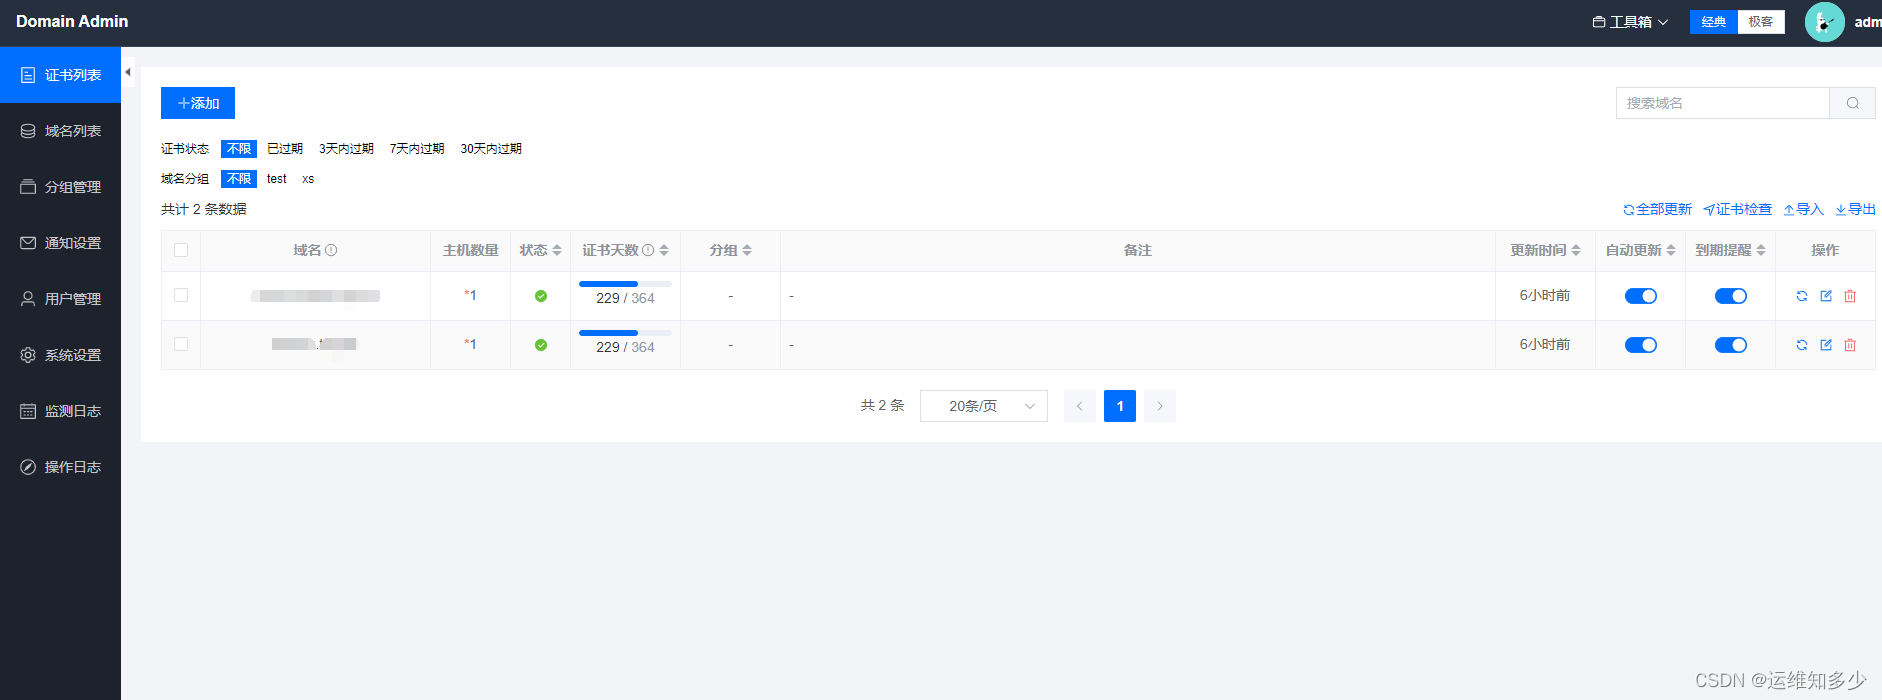Check the first row's checkbox
Viewport: 1882px width, 700px height.
pyautogui.click(x=181, y=295)
